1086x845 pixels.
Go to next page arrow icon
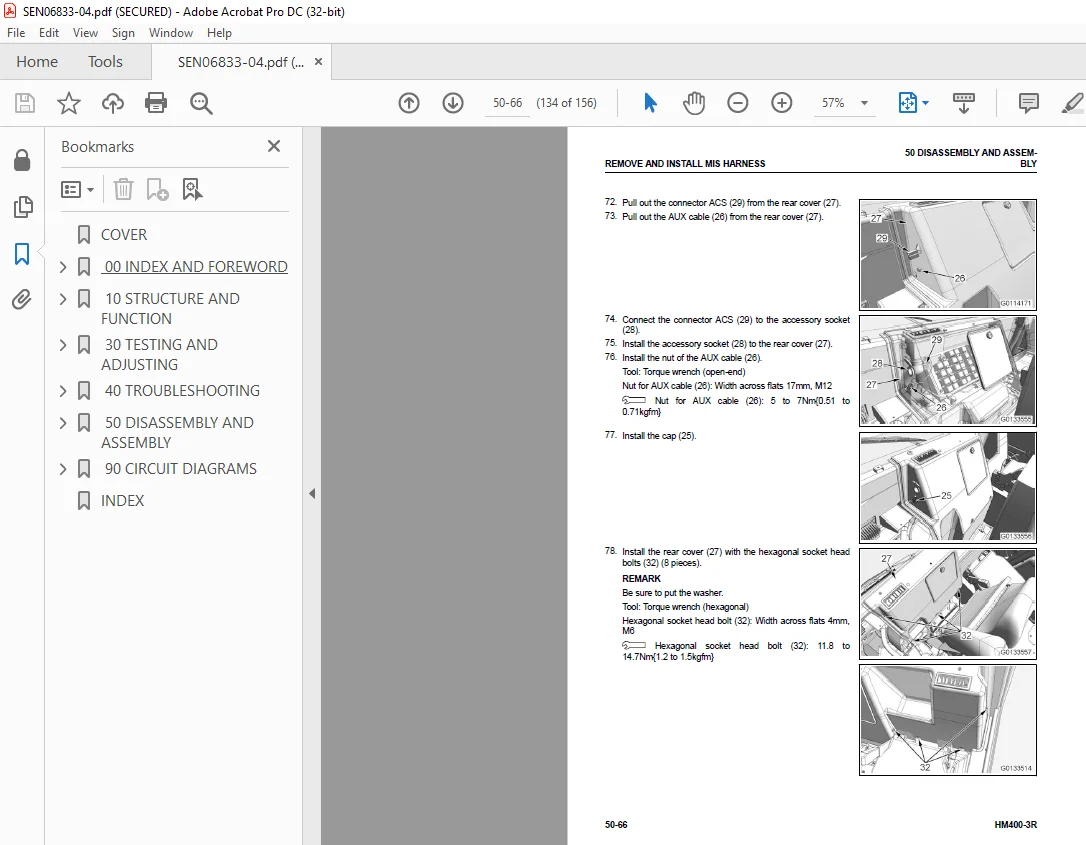click(453, 103)
